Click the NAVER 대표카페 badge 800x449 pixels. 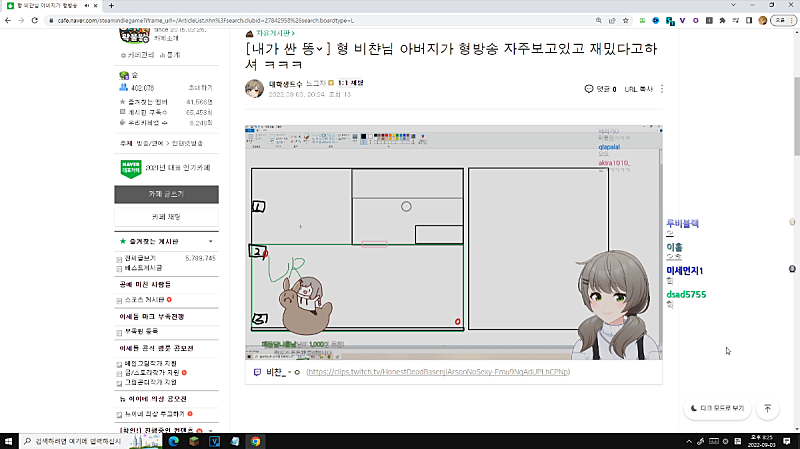coord(131,168)
